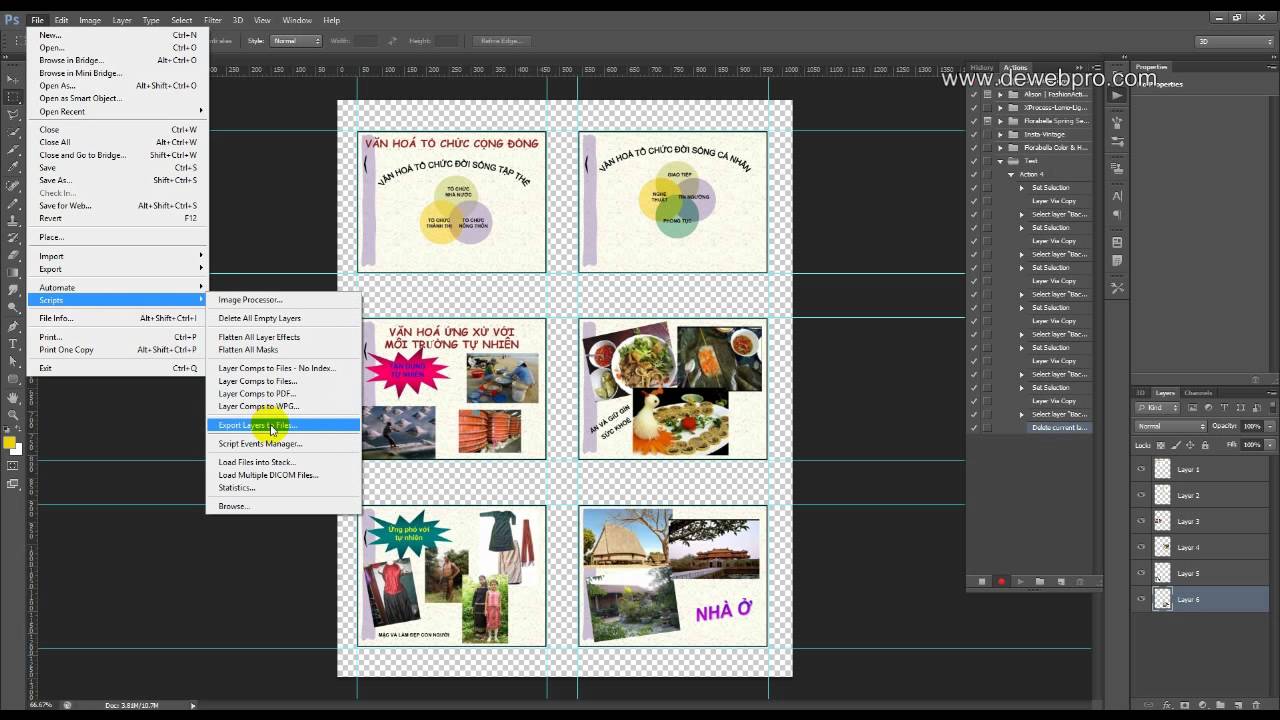Lock all layer attributes with padlock

click(x=1205, y=445)
